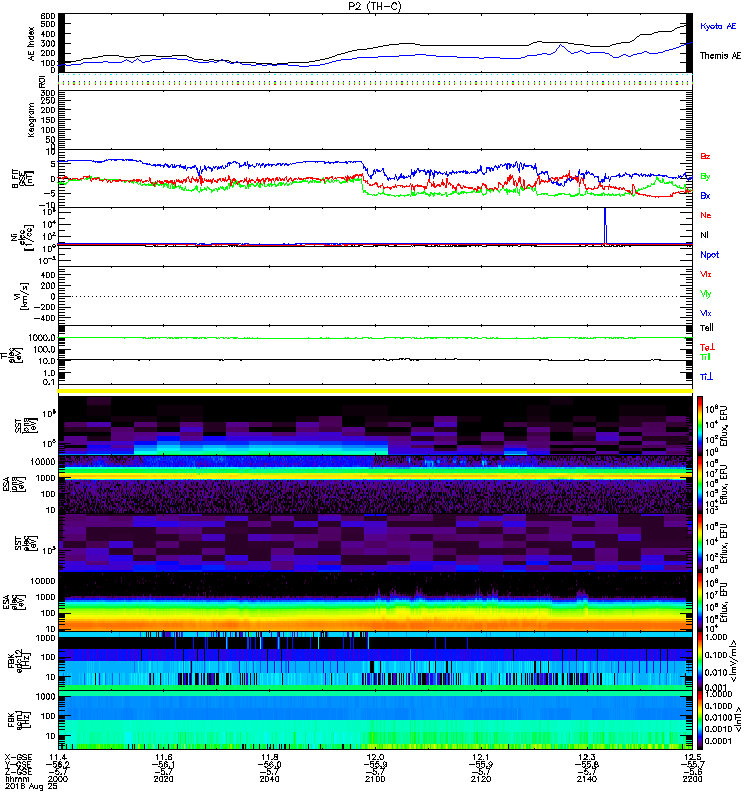Click the 2100 time tick label
Viewport: 750px width, 800px height.
[x=375, y=779]
